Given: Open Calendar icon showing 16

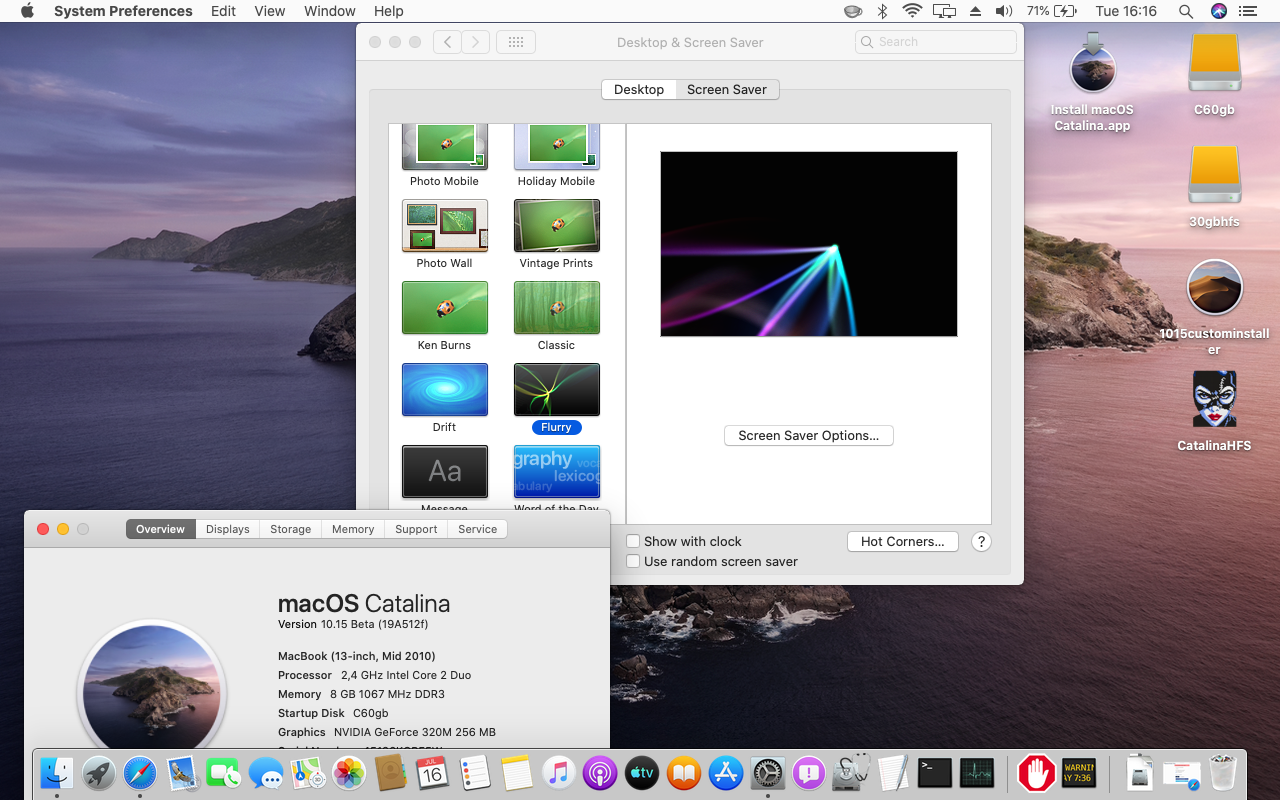Looking at the screenshot, I should click(432, 773).
